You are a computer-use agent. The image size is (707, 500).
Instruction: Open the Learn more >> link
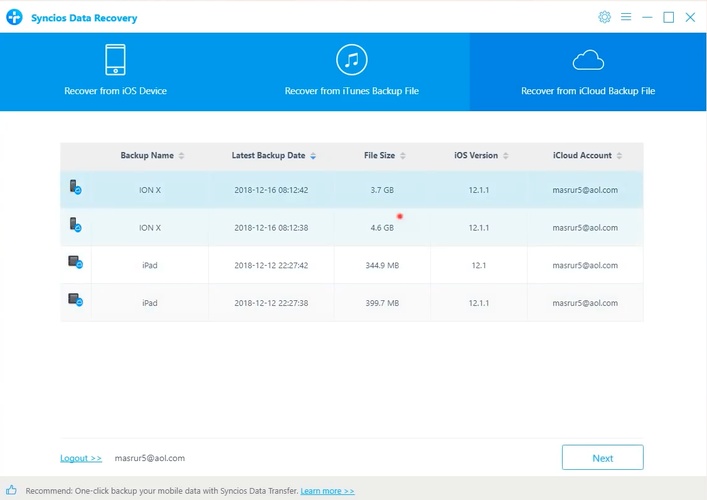[327, 491]
